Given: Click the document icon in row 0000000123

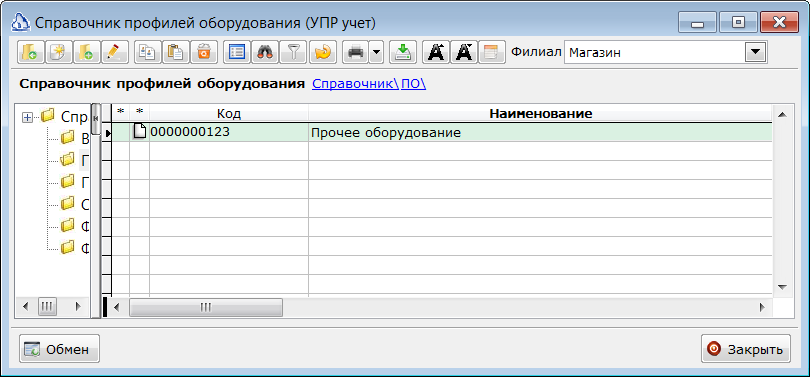Looking at the screenshot, I should [139, 132].
